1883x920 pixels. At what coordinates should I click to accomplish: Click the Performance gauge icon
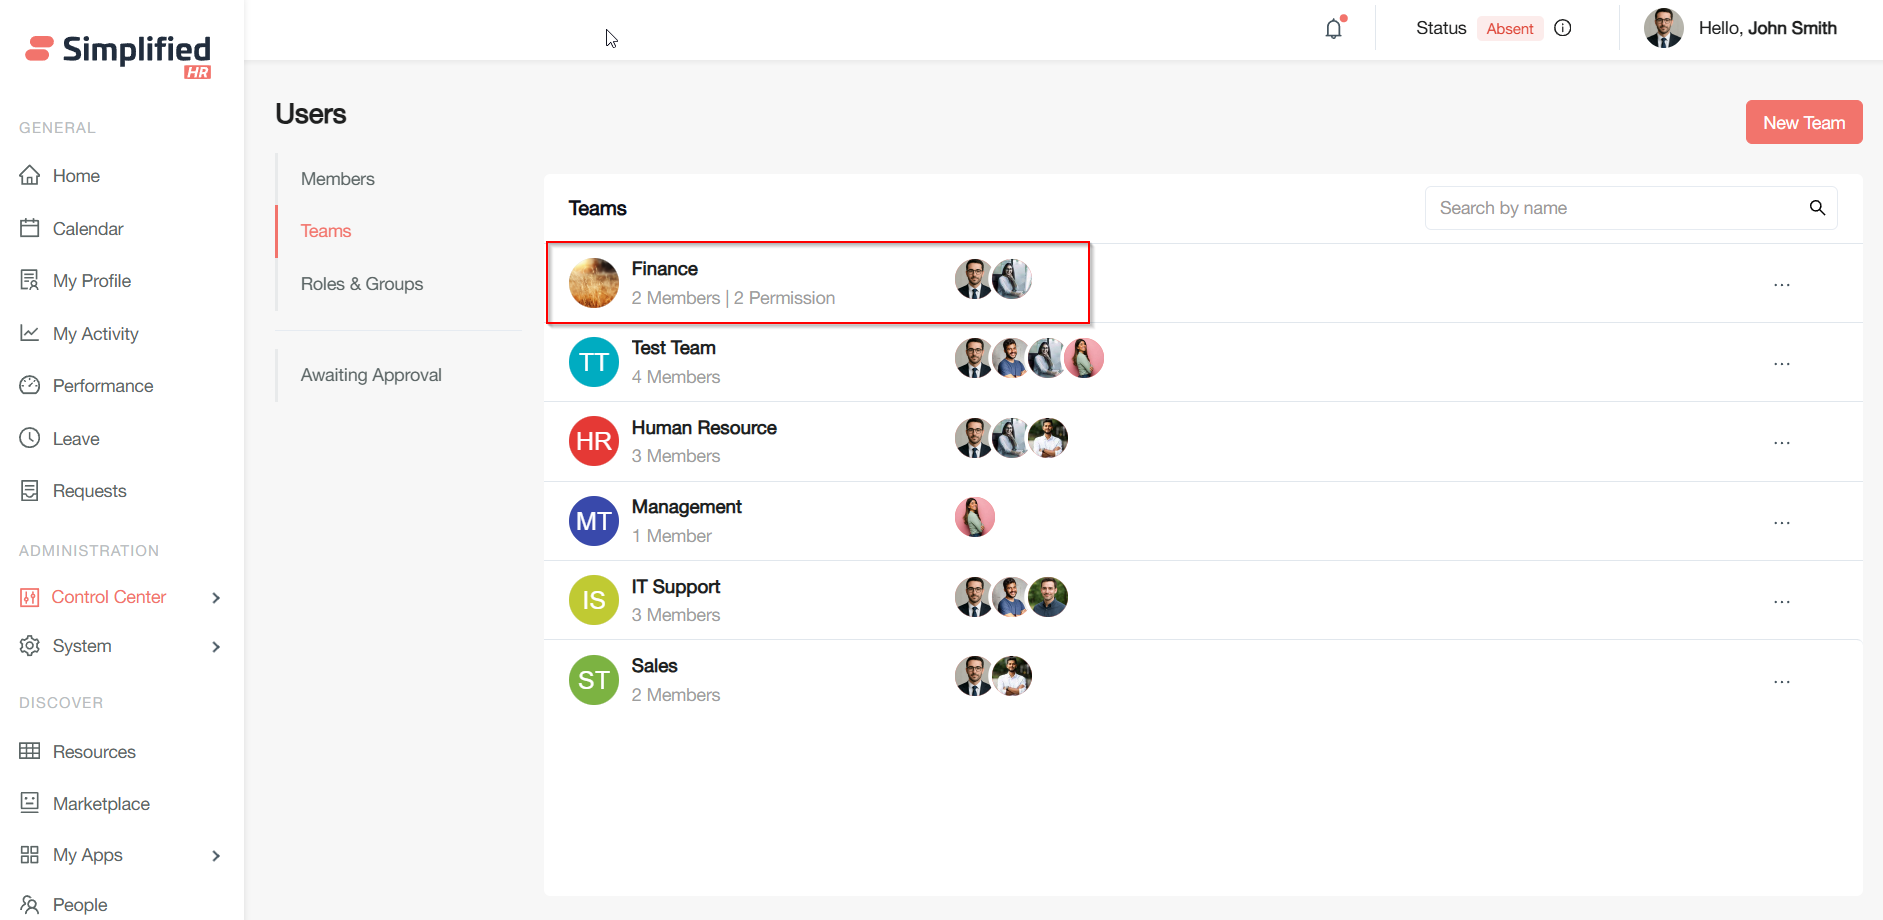[30, 385]
